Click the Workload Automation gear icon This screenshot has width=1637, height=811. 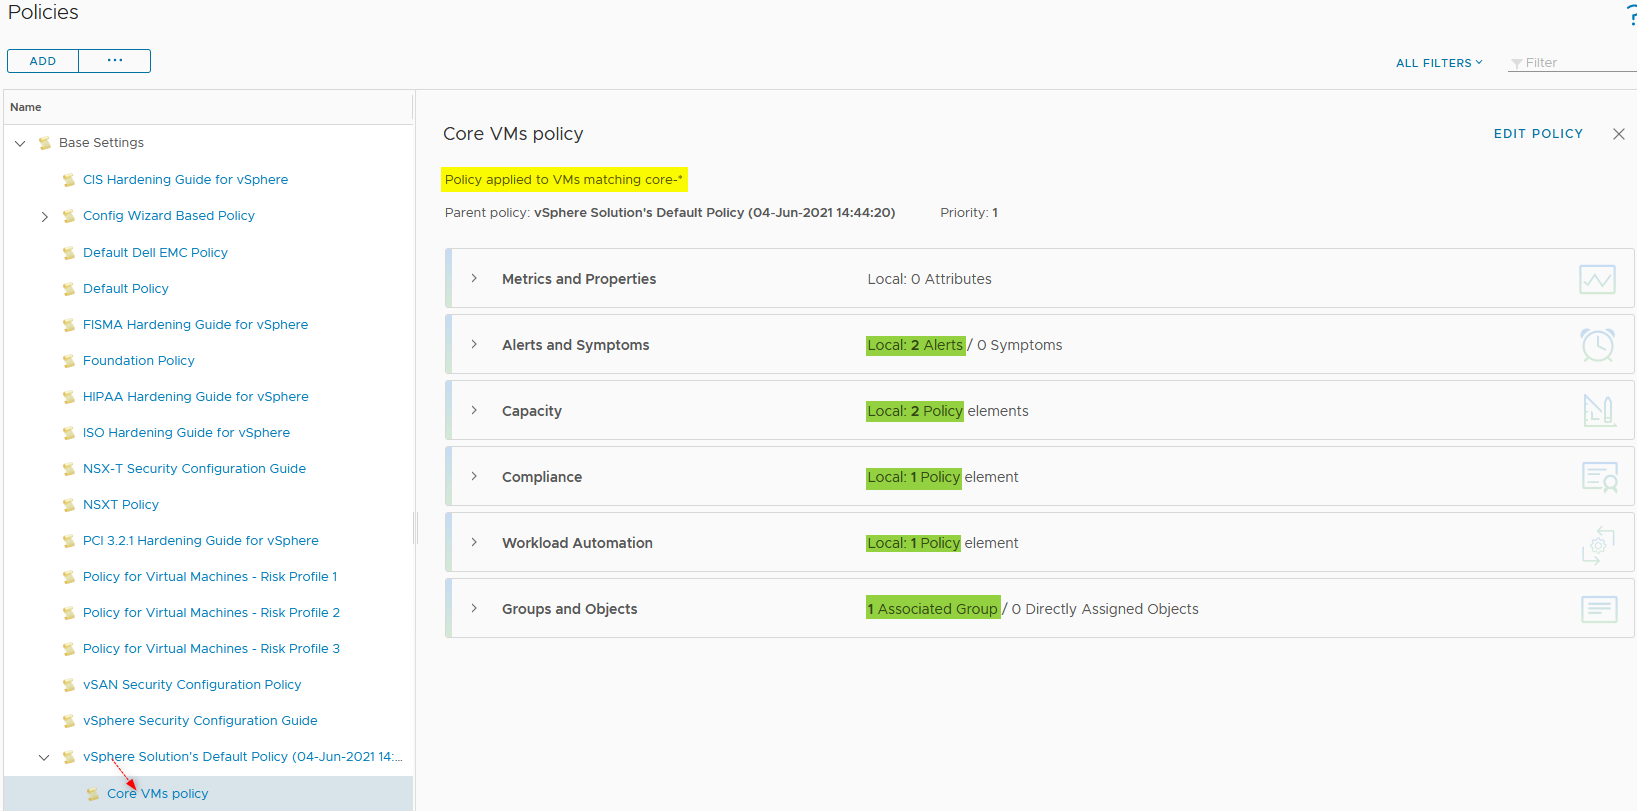tap(1598, 545)
